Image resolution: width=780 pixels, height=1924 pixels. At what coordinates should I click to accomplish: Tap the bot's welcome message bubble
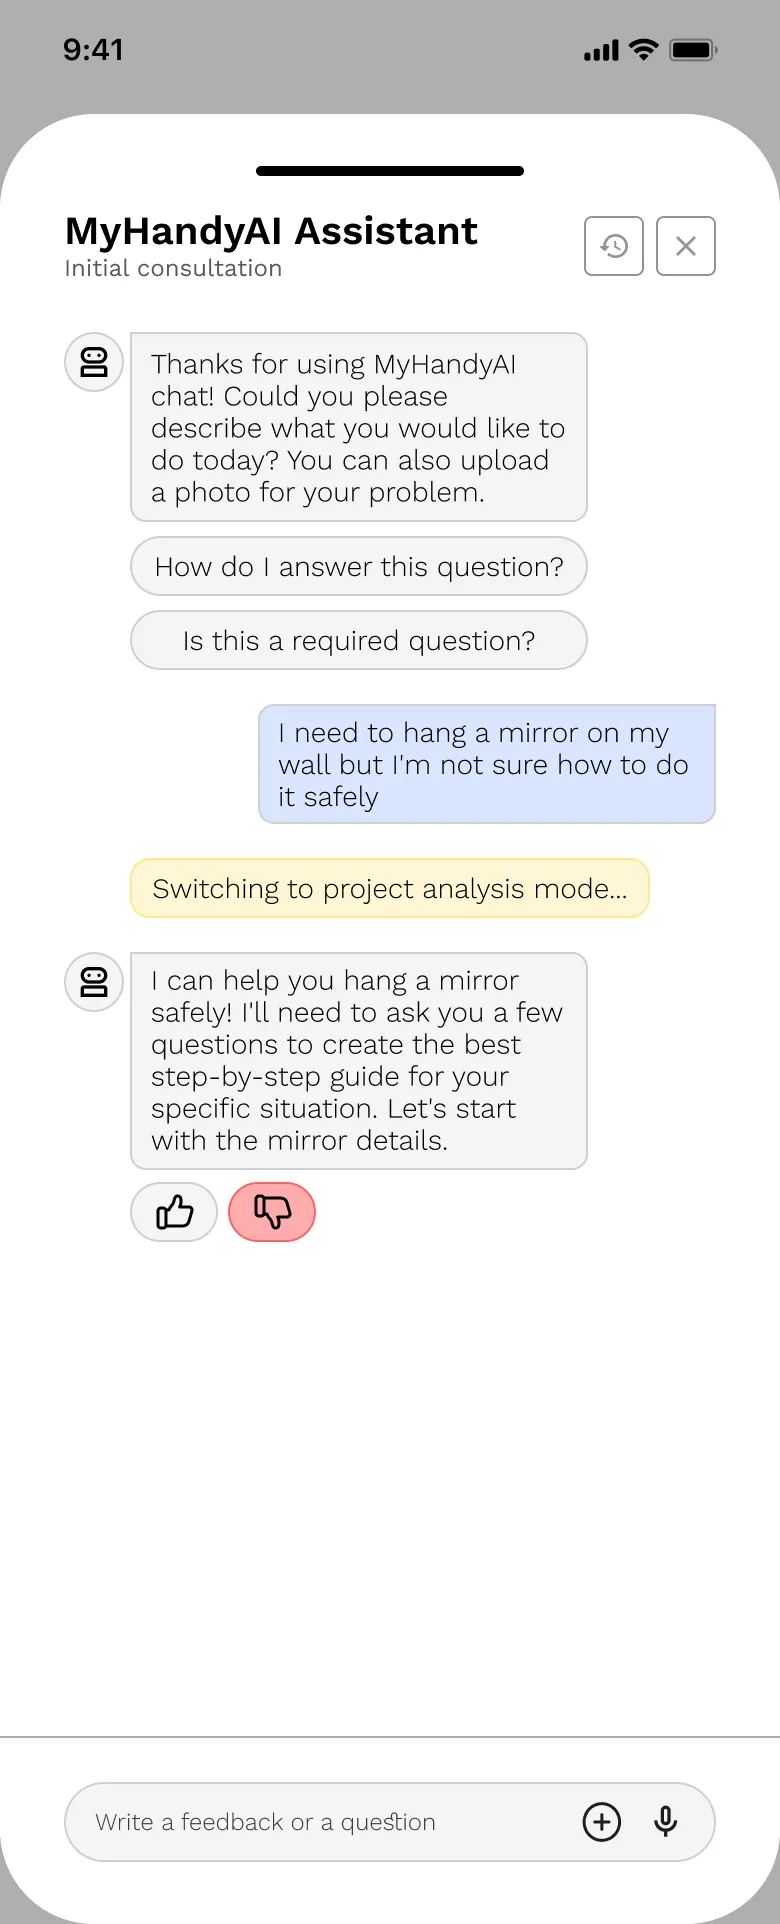[x=359, y=428]
